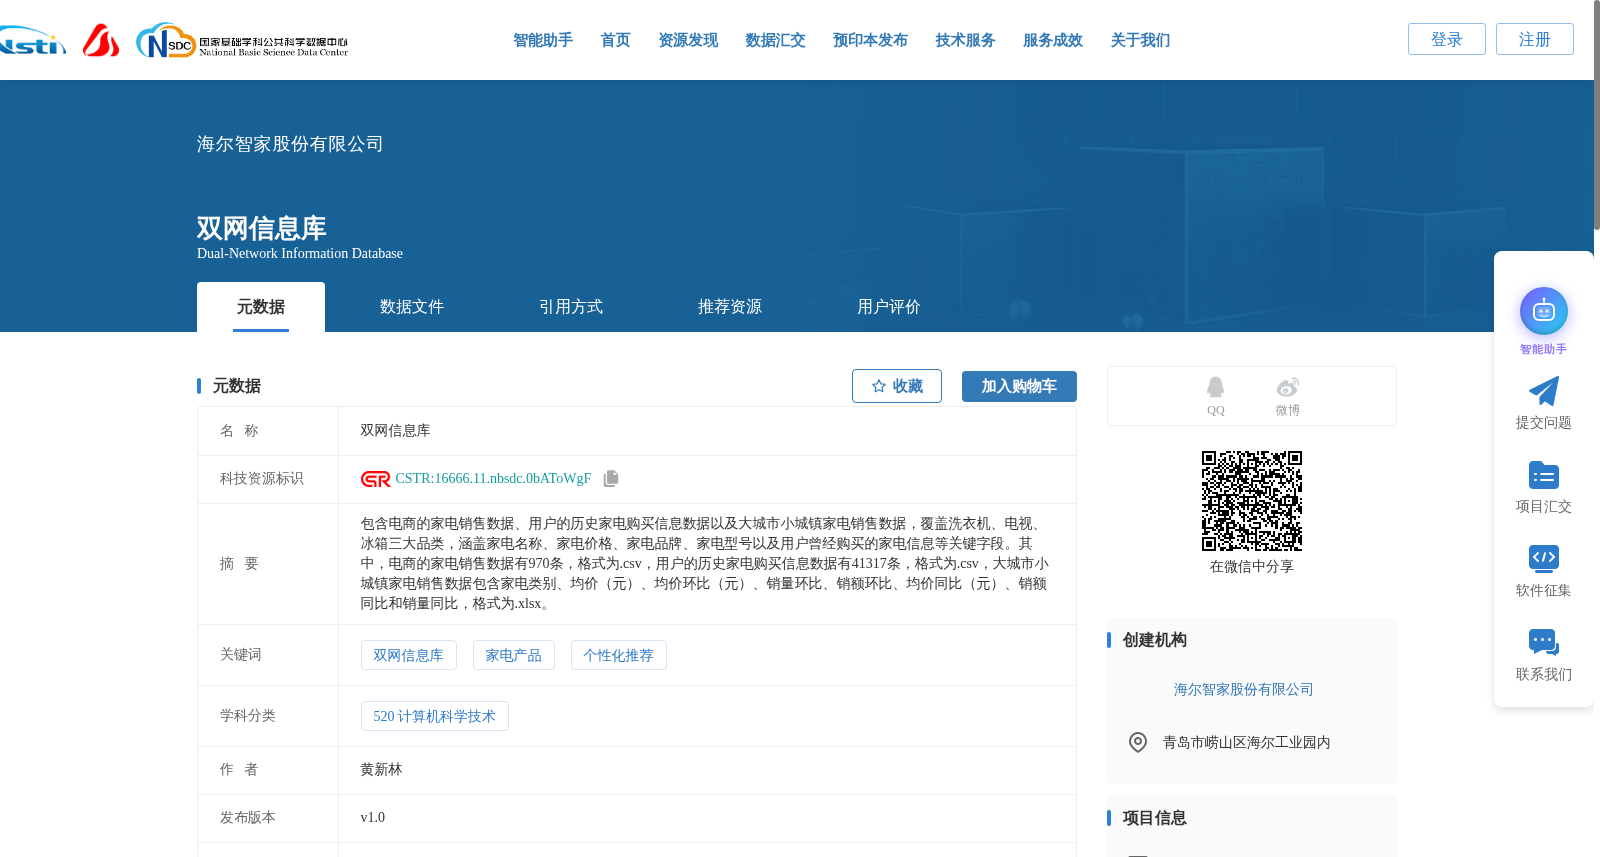Select the 个性化推荐 keyword tag
This screenshot has width=1600, height=857.
click(x=618, y=655)
